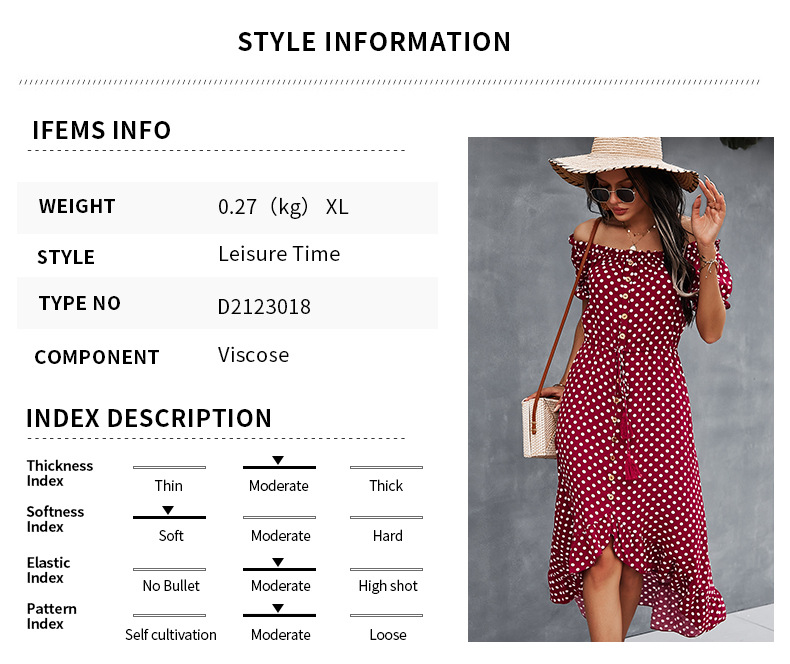Click the type number D2123018
Viewport: 790px width, 664px height.
coord(264,306)
